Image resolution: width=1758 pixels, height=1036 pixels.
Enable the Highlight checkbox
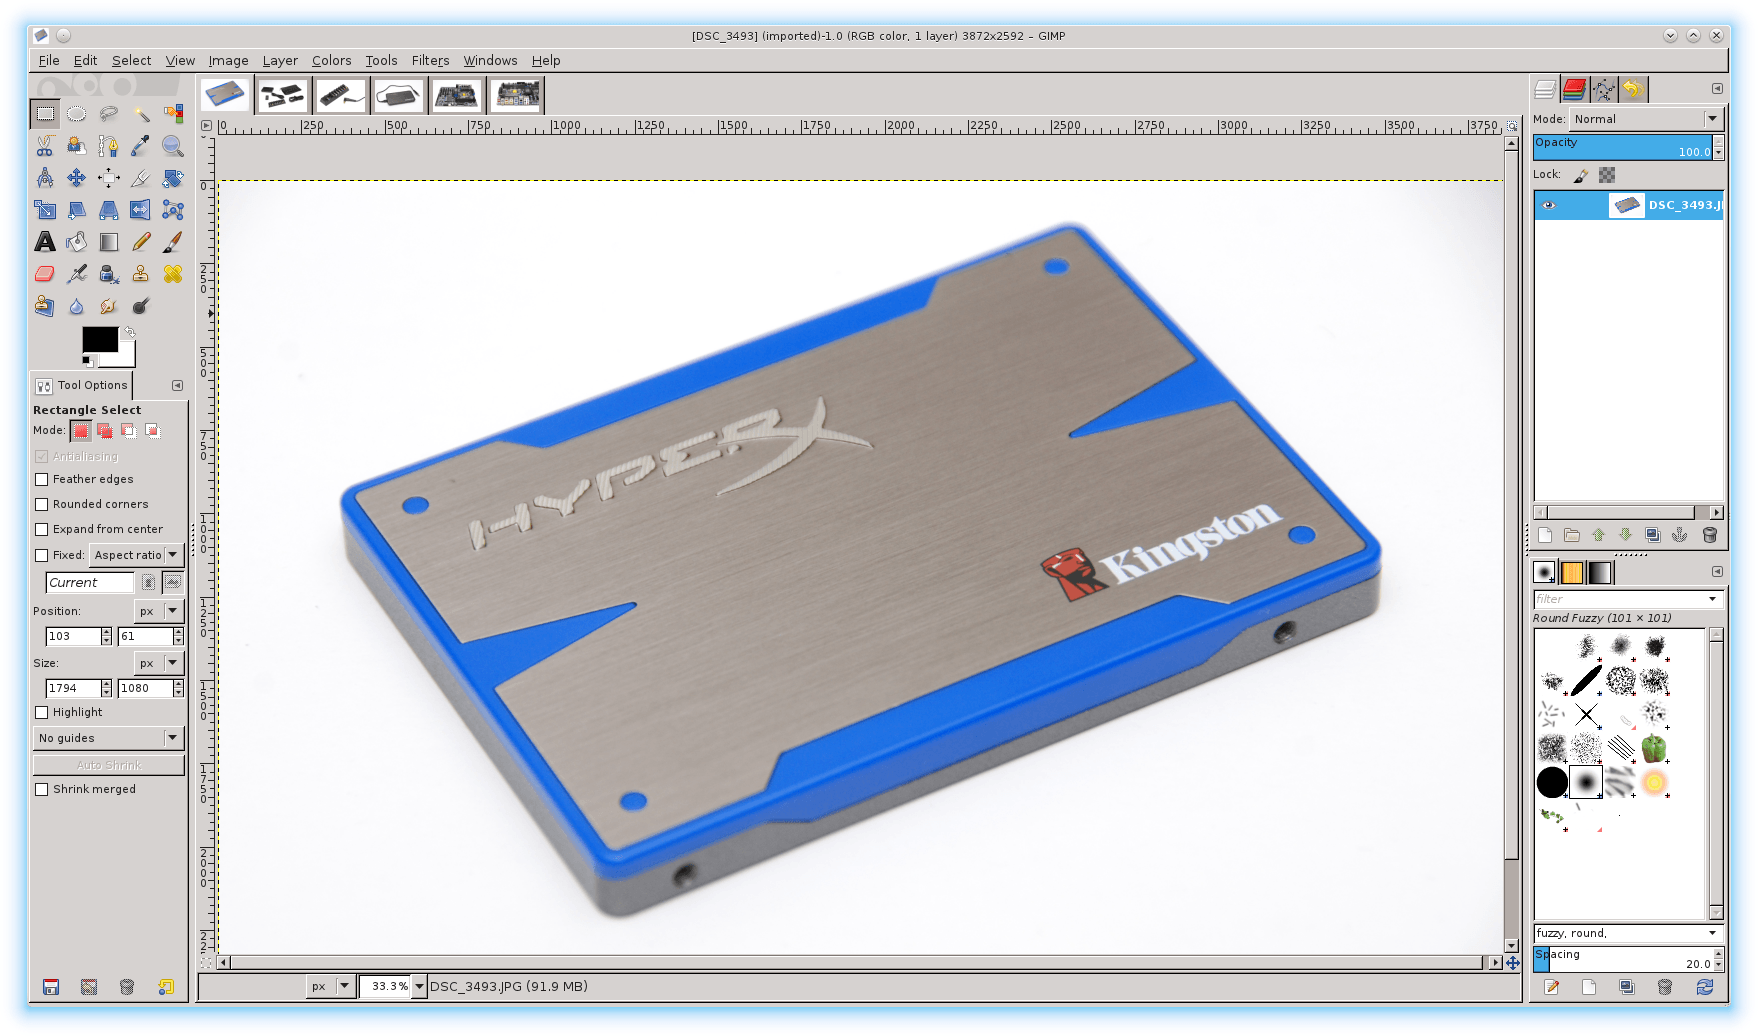click(42, 713)
